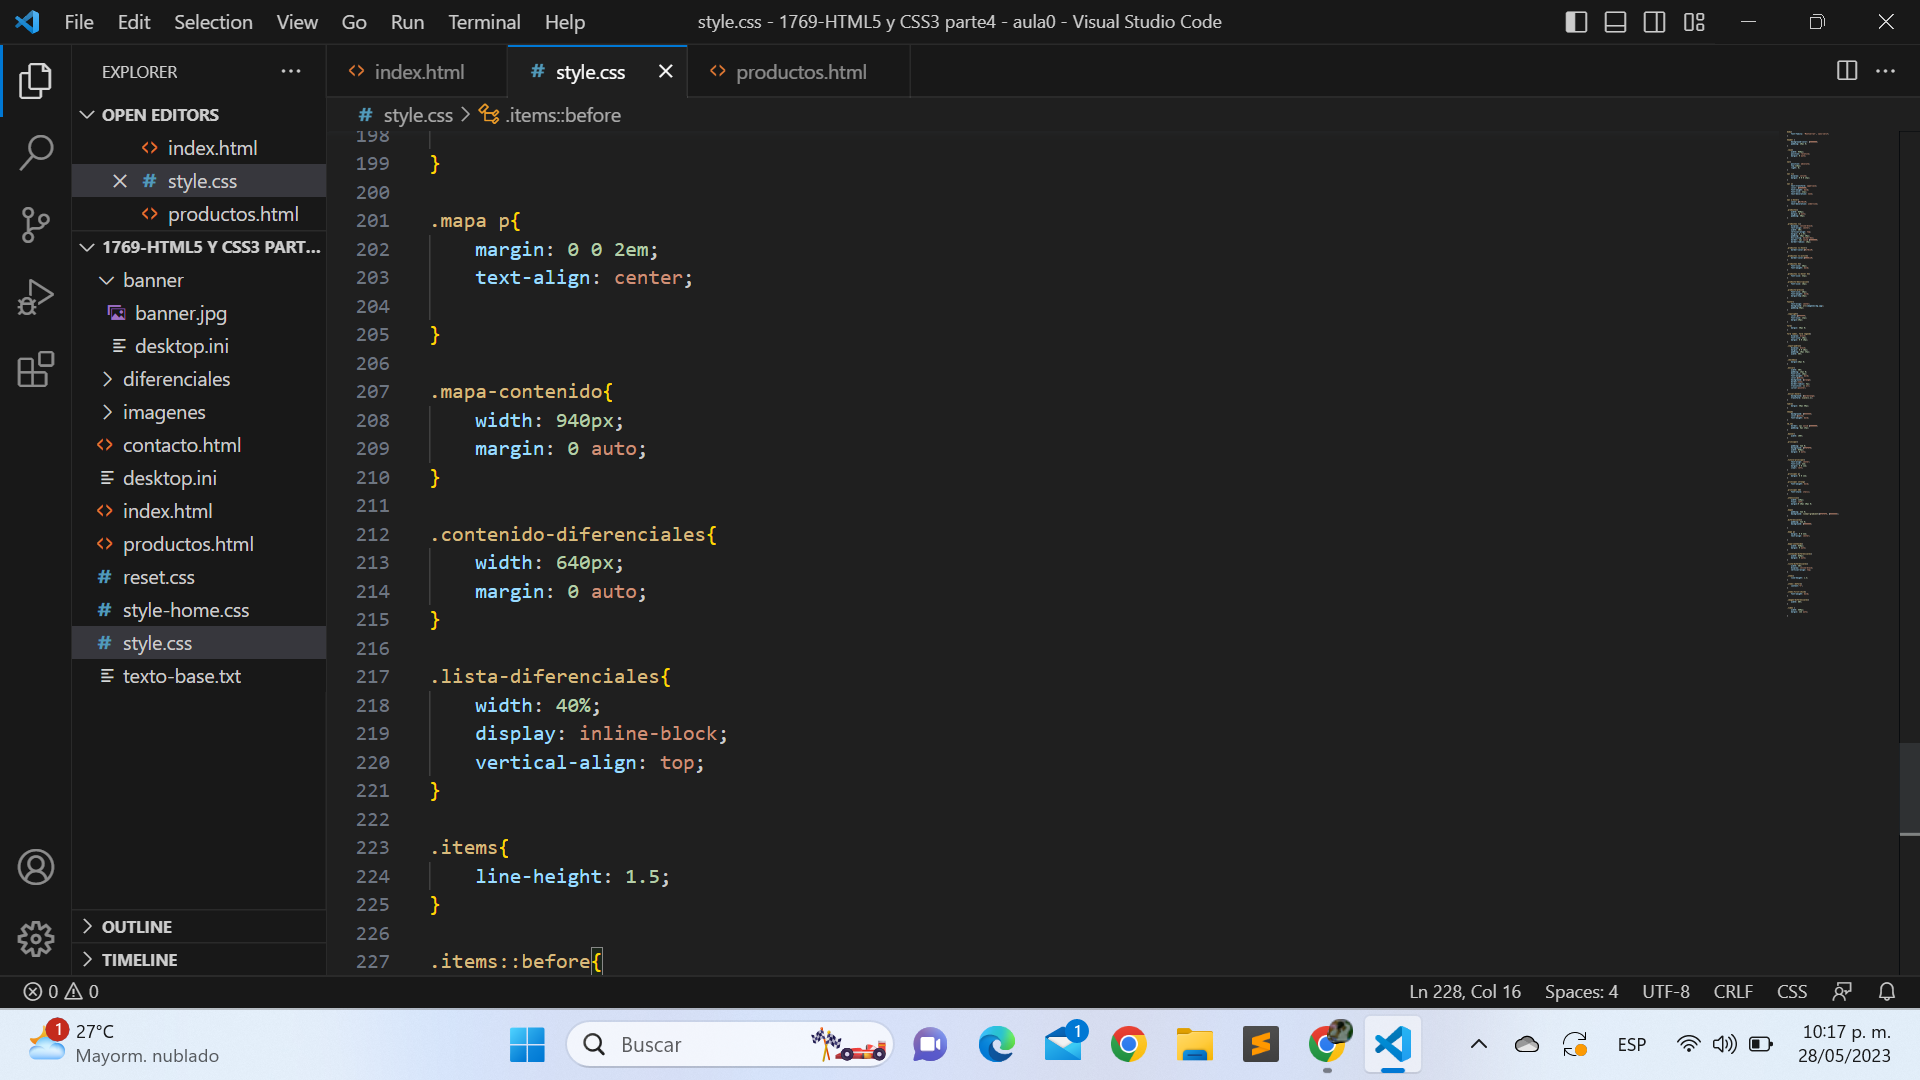Open texto-base.txt file in explorer

(x=181, y=676)
